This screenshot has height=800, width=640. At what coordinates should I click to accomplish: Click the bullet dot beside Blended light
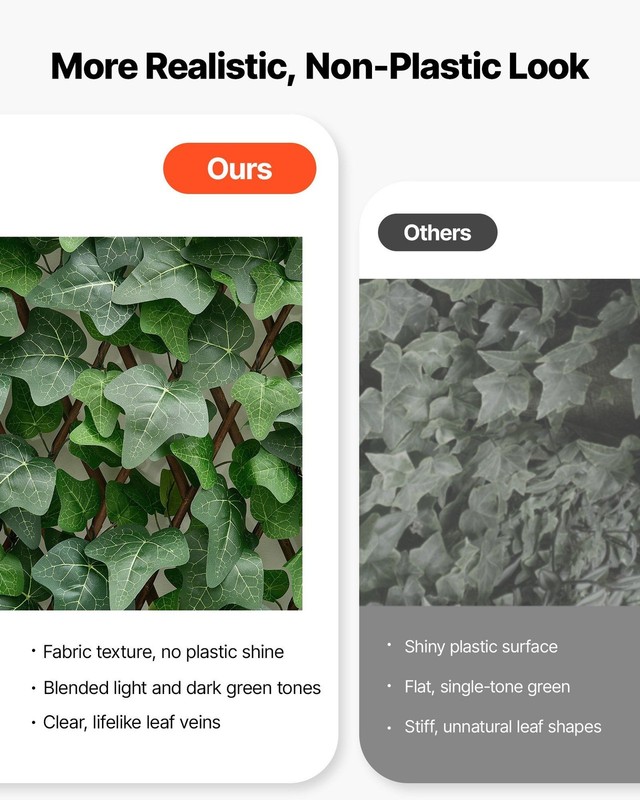(33, 688)
